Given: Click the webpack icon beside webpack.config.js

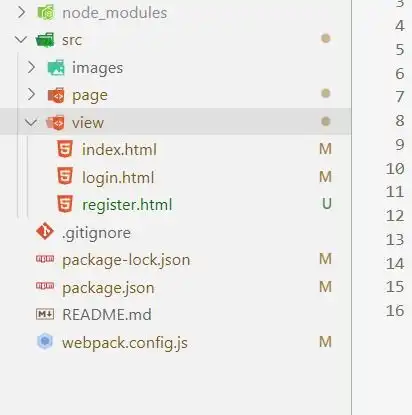Looking at the screenshot, I should (45, 341).
